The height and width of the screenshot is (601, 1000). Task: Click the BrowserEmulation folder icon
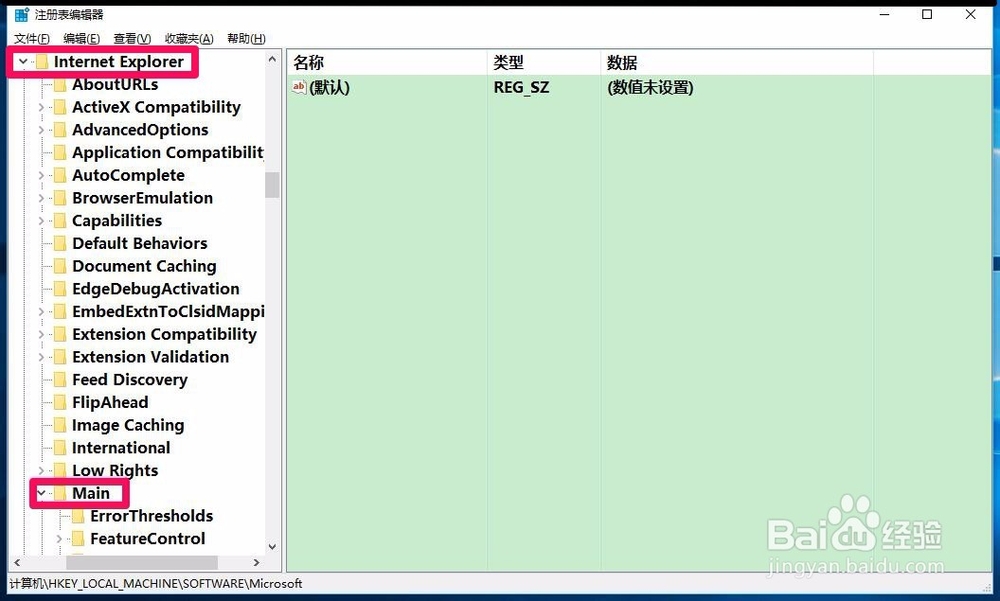(x=60, y=198)
